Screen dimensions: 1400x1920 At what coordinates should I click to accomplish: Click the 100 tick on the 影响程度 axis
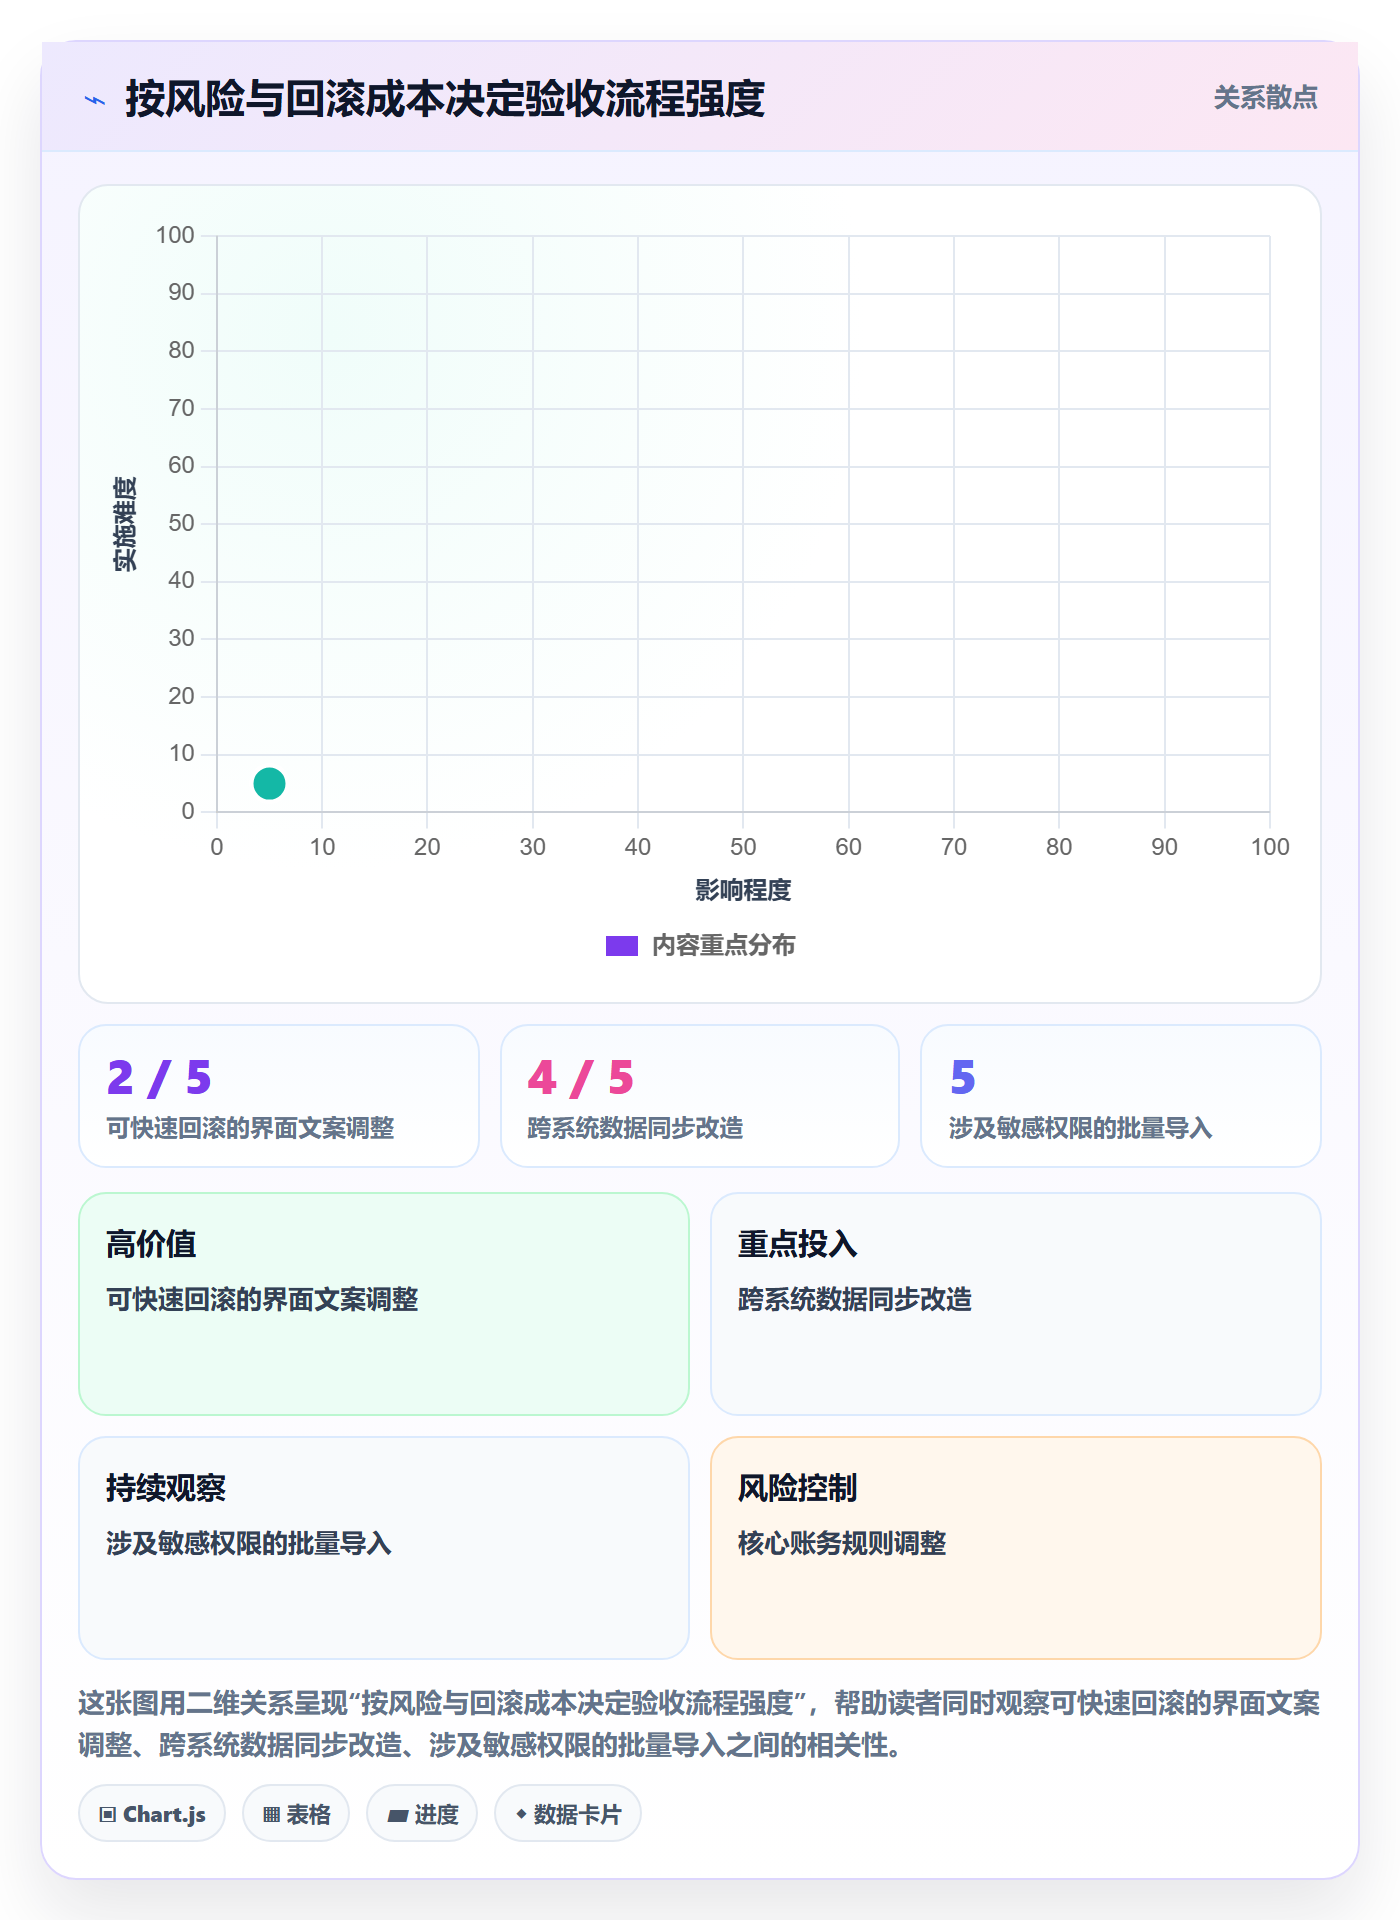pyautogui.click(x=1270, y=847)
